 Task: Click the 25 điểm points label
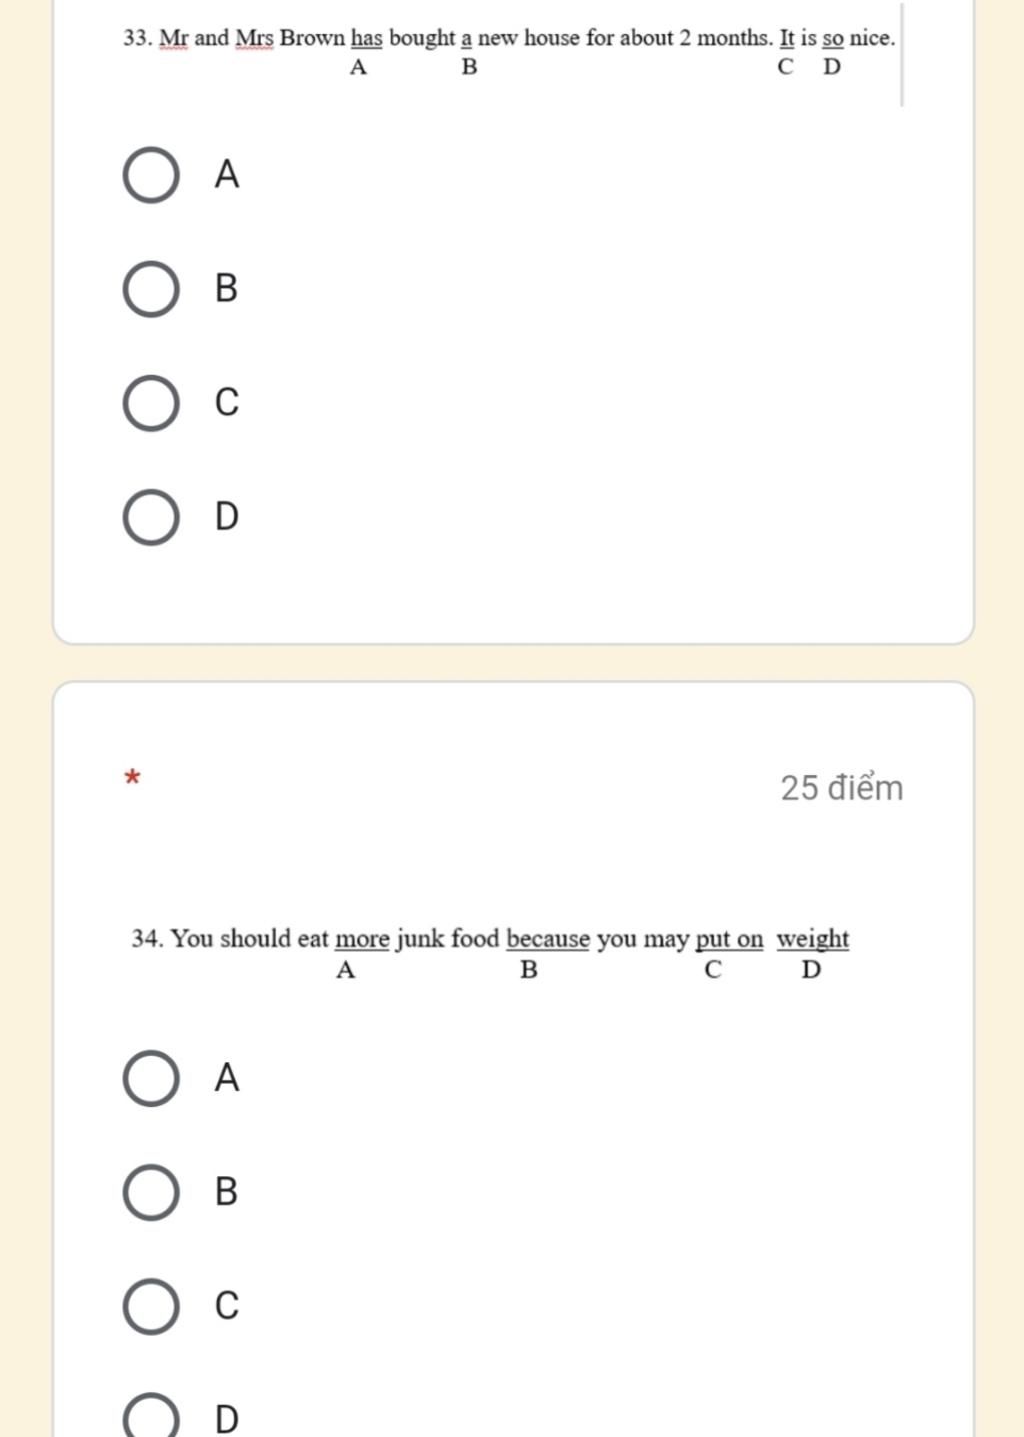click(842, 788)
